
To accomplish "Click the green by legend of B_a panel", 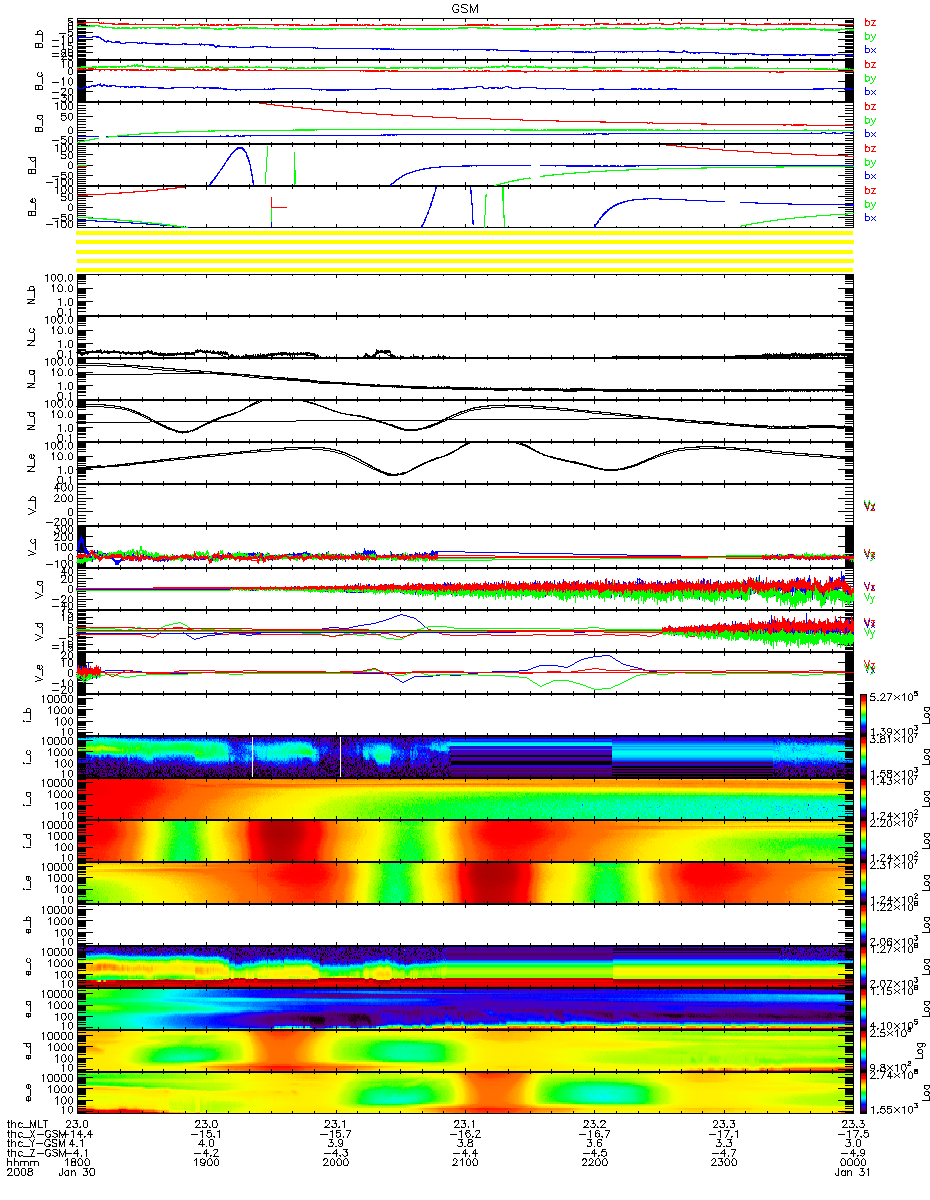I will tap(870, 121).
